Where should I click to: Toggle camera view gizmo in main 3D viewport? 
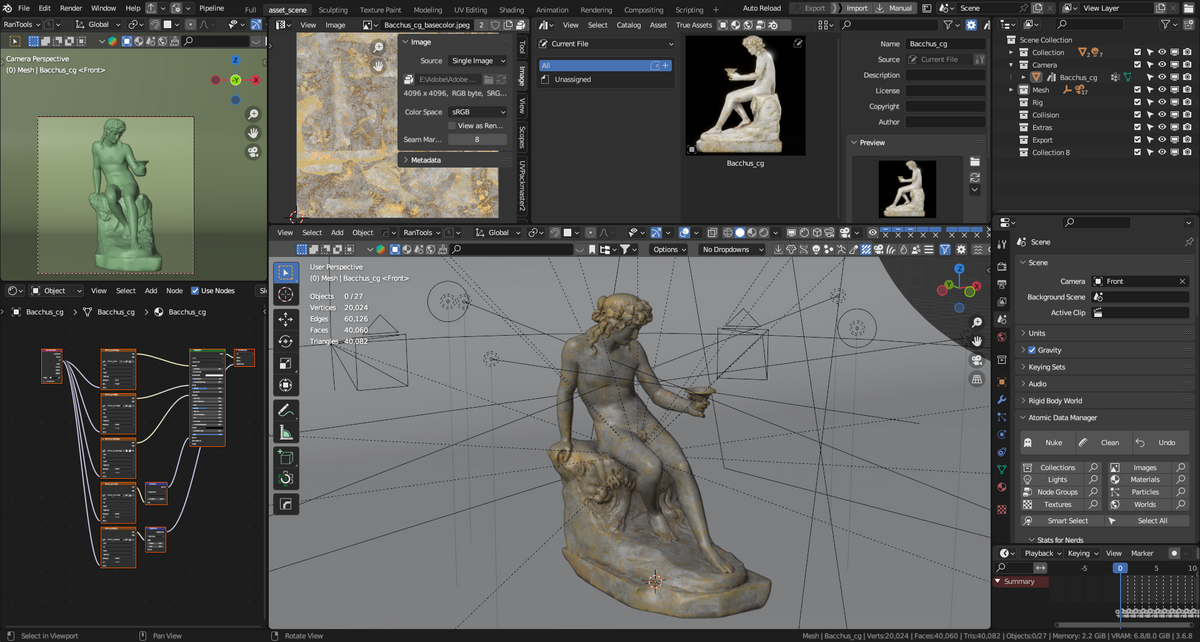976,360
